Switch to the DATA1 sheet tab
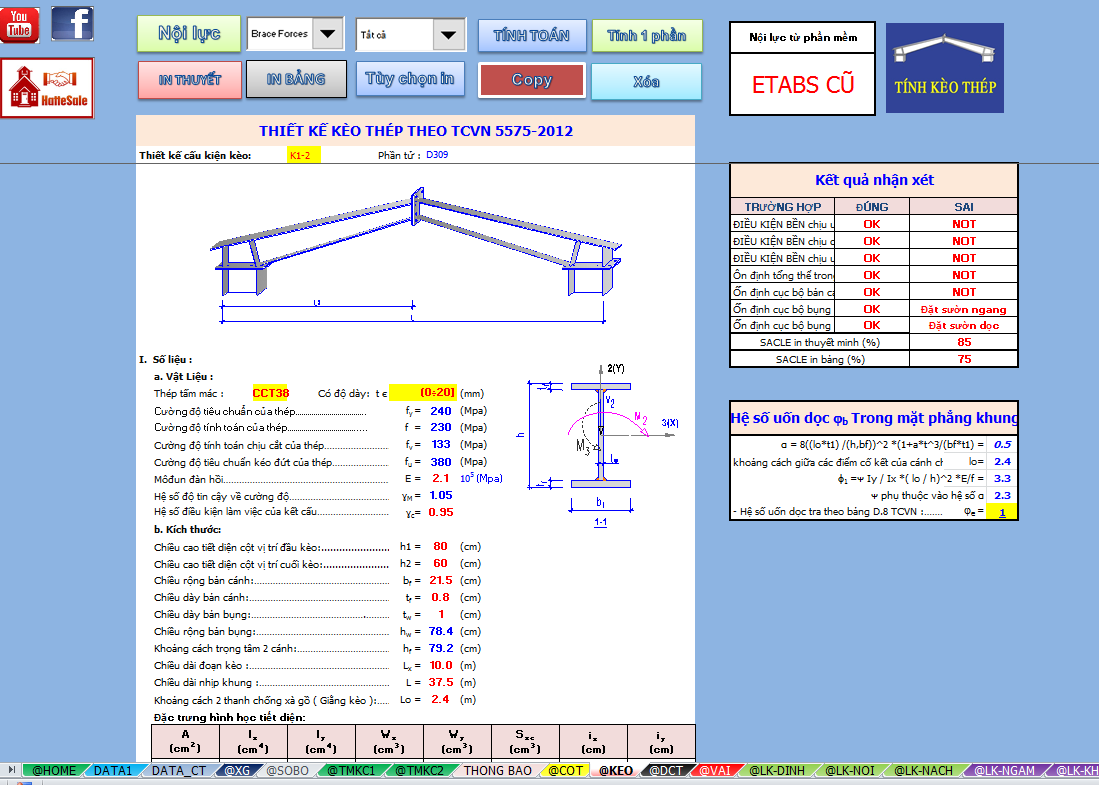 [x=113, y=770]
